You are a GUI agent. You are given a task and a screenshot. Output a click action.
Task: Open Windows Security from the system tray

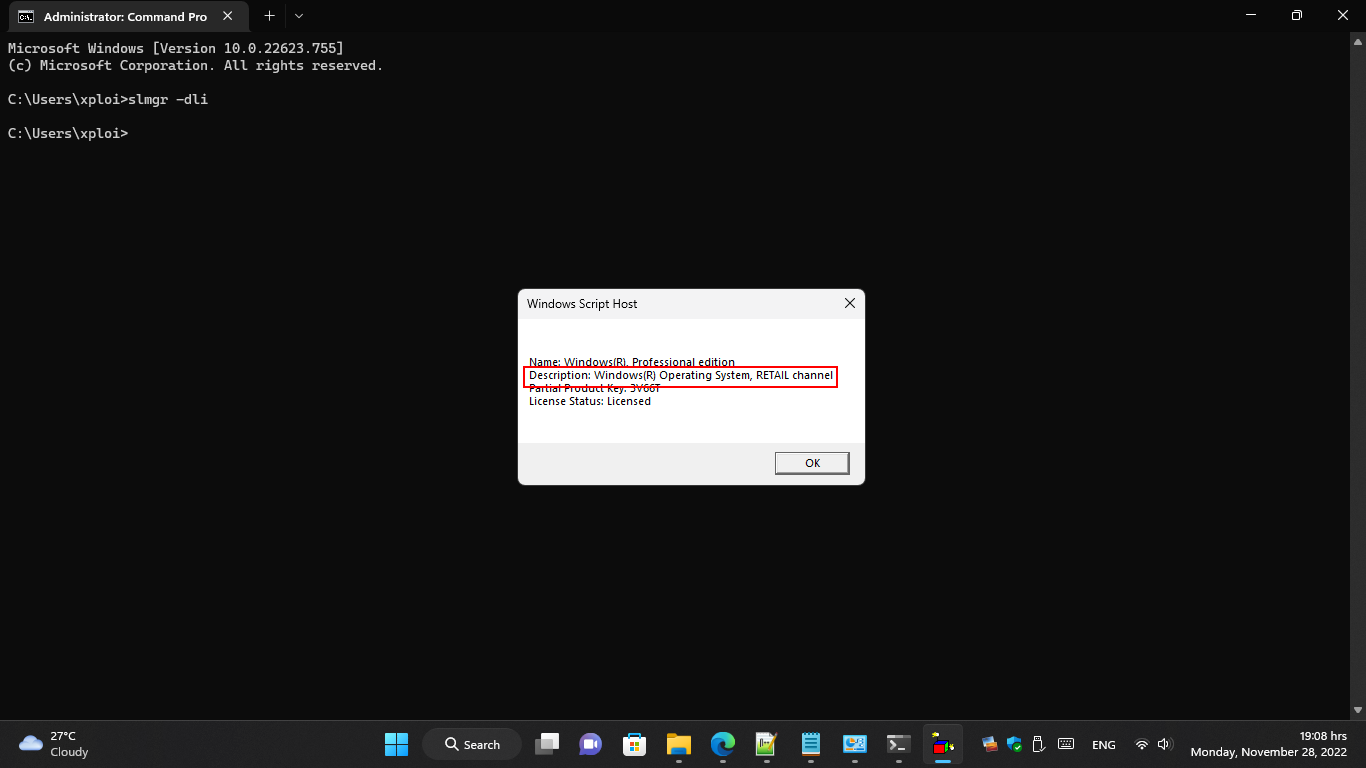point(1014,744)
